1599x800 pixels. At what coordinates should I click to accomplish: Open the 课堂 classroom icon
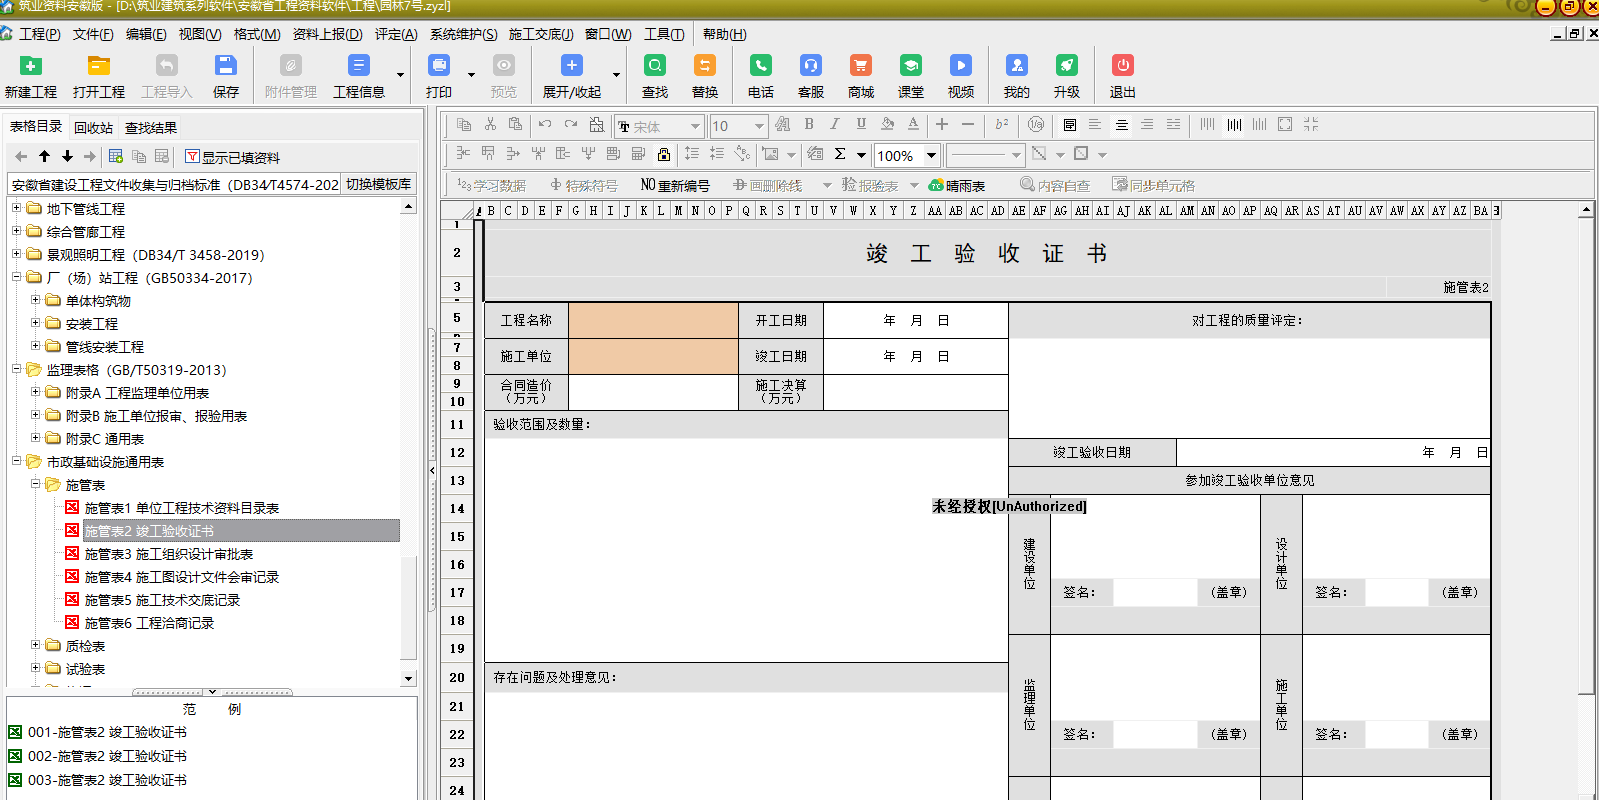click(x=910, y=66)
